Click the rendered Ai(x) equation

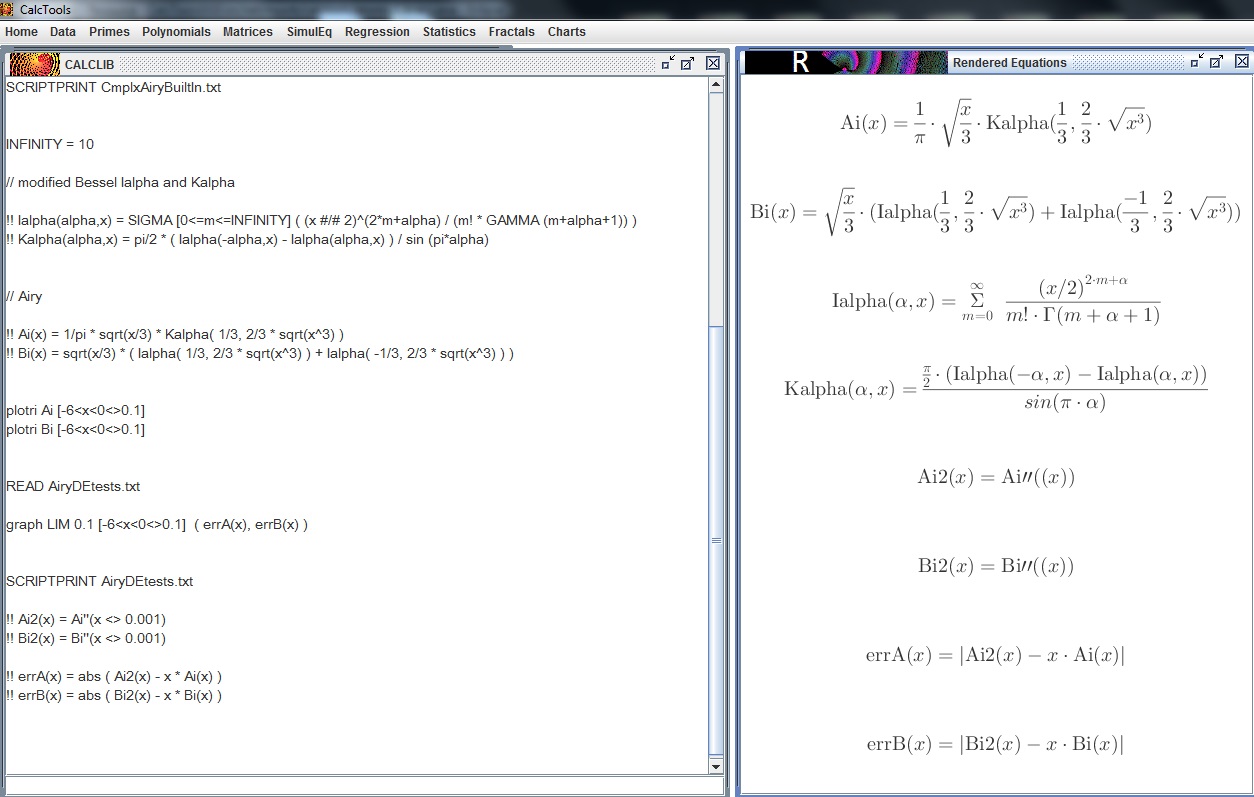tap(996, 123)
